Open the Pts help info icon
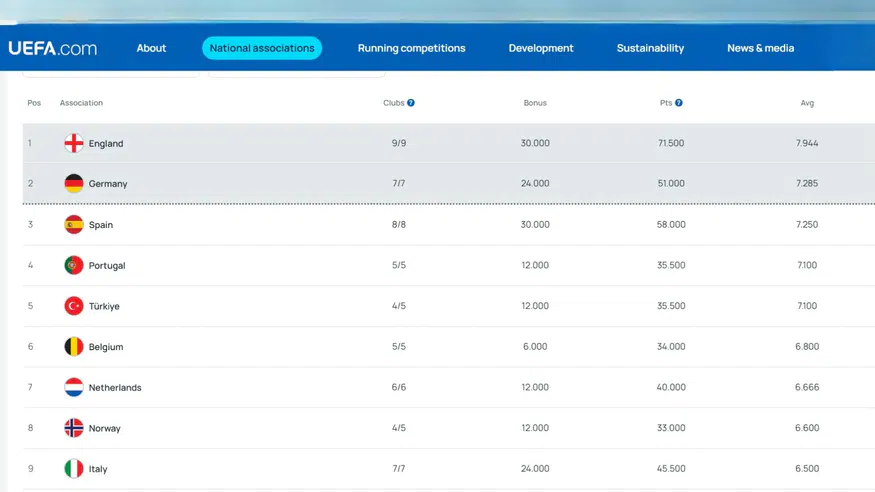This screenshot has width=875, height=492. click(679, 103)
